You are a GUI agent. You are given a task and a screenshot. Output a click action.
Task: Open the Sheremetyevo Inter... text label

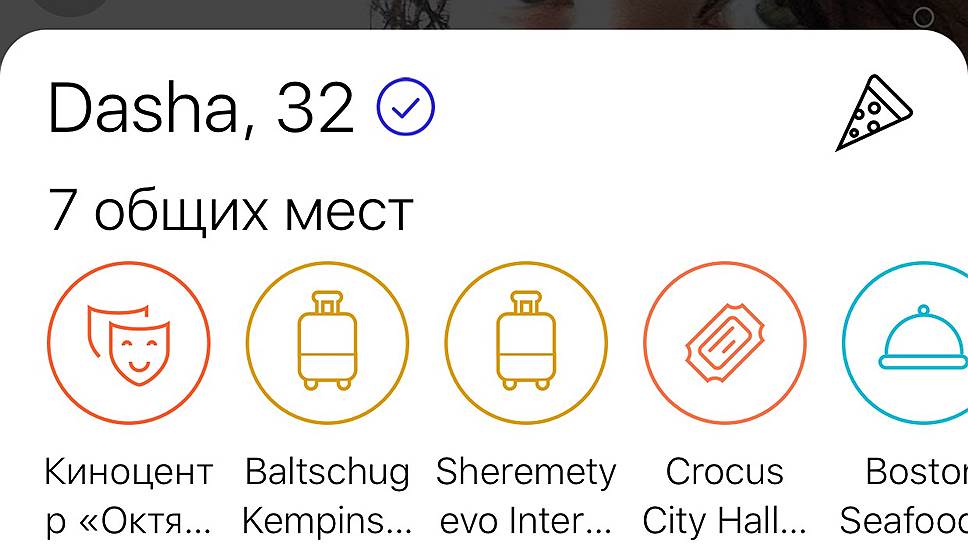point(526,496)
